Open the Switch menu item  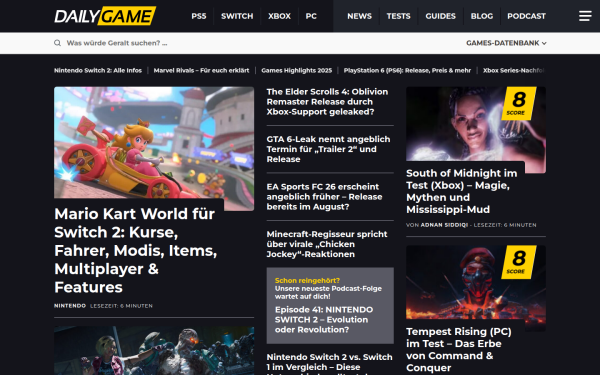click(237, 16)
